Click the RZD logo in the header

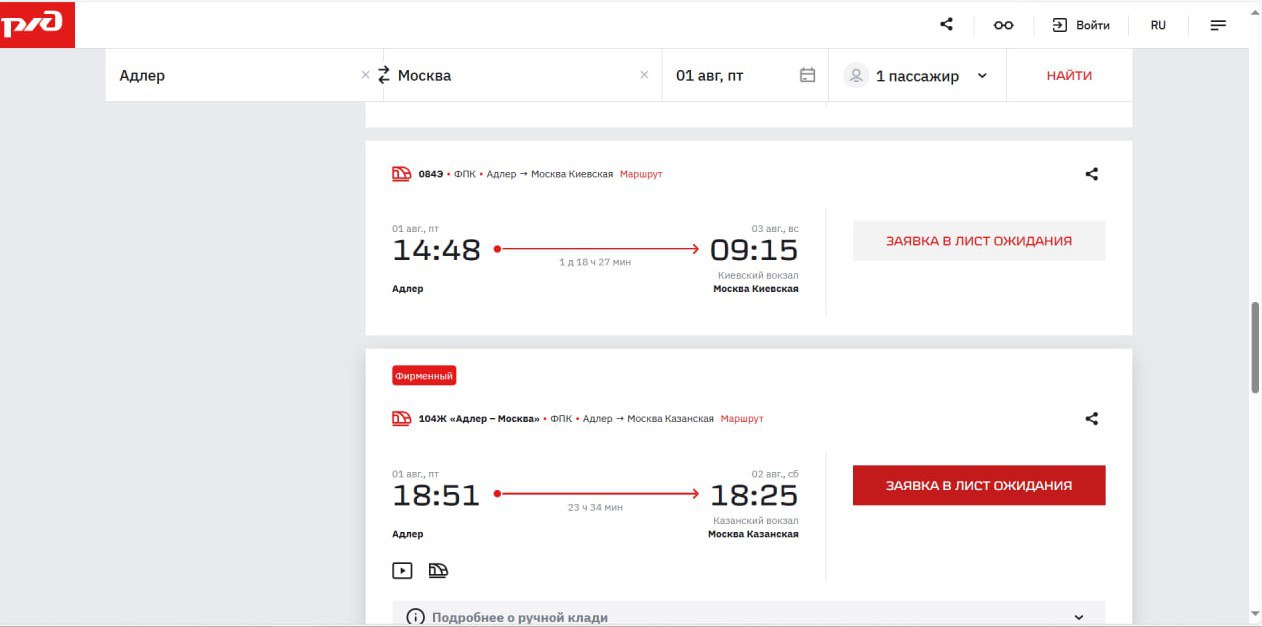pos(37,24)
